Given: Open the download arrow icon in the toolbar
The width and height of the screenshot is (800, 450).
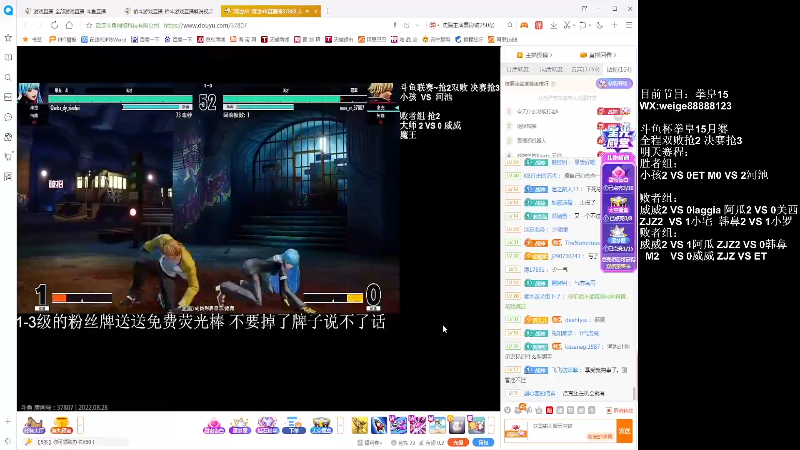Looking at the screenshot, I should tap(554, 25).
